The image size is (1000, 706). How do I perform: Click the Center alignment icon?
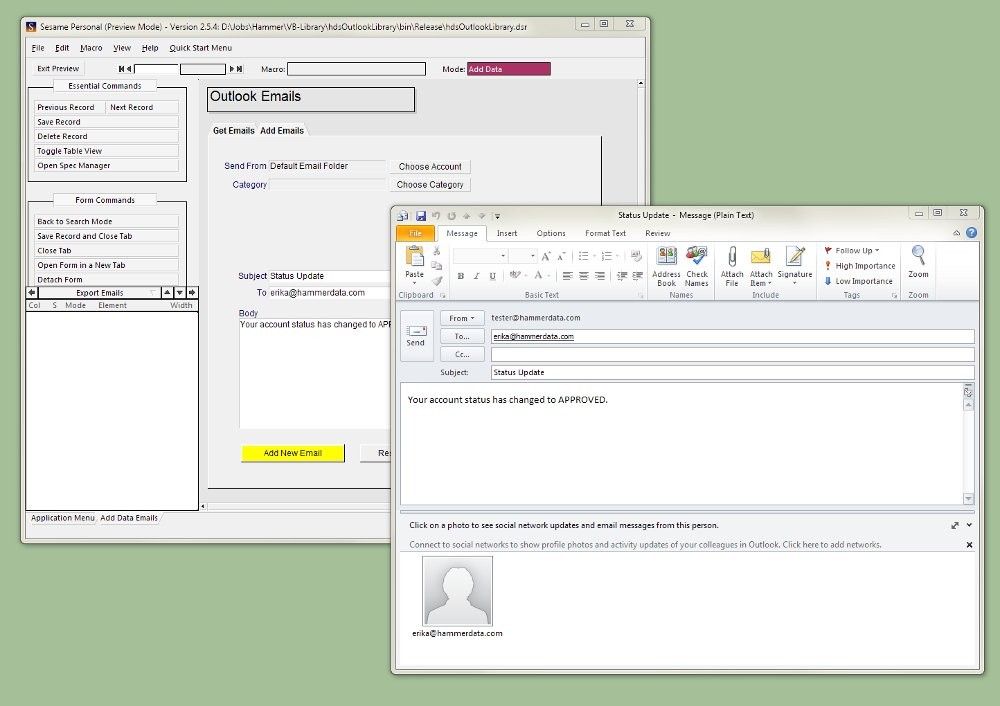(x=584, y=276)
